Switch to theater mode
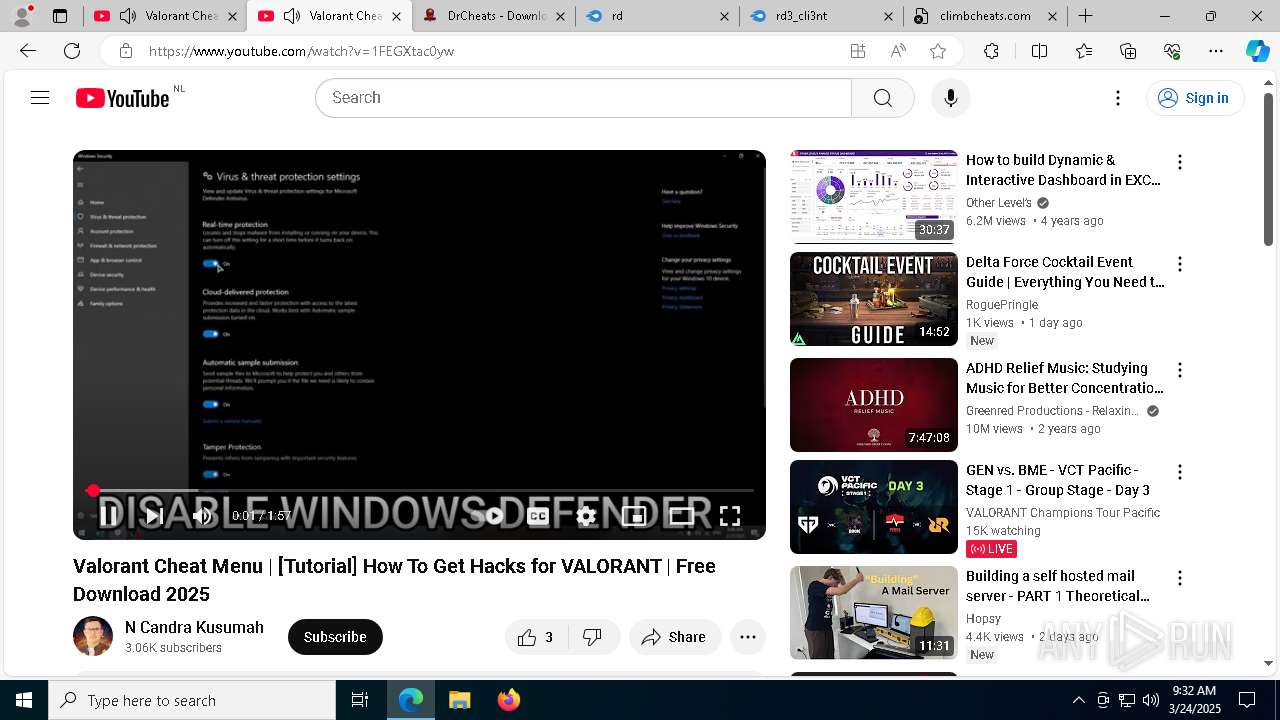 [682, 516]
